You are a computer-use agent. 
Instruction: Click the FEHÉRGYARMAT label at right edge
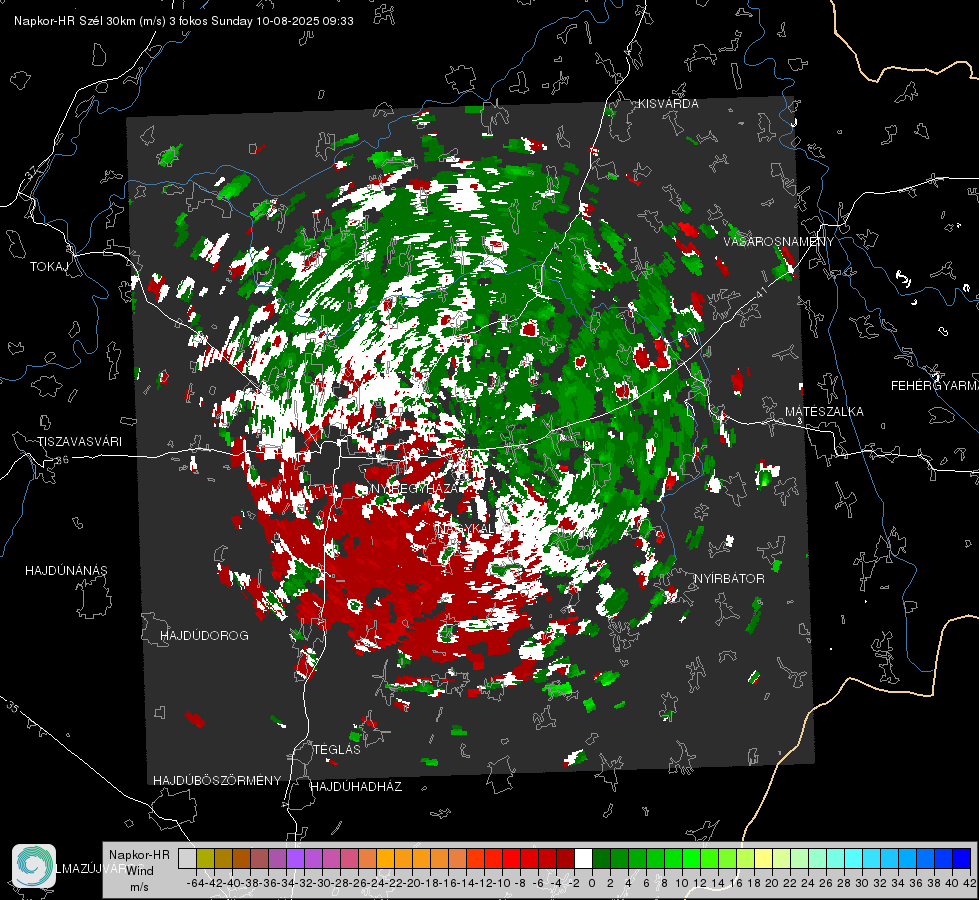(x=934, y=386)
